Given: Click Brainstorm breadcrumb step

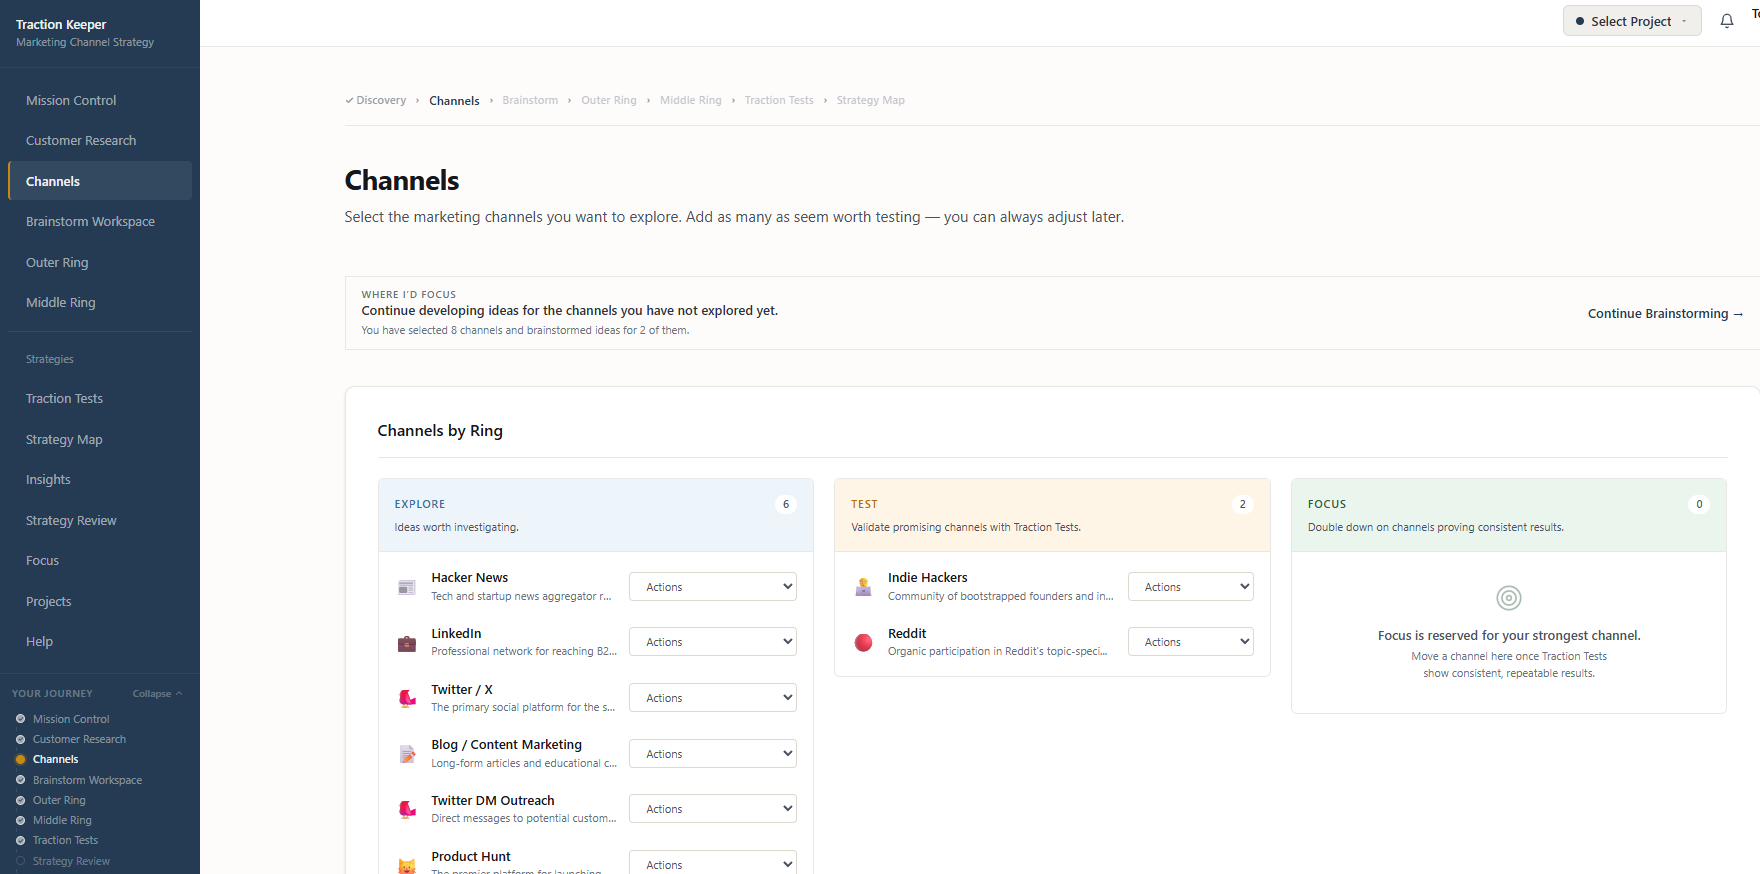Looking at the screenshot, I should coord(530,100).
